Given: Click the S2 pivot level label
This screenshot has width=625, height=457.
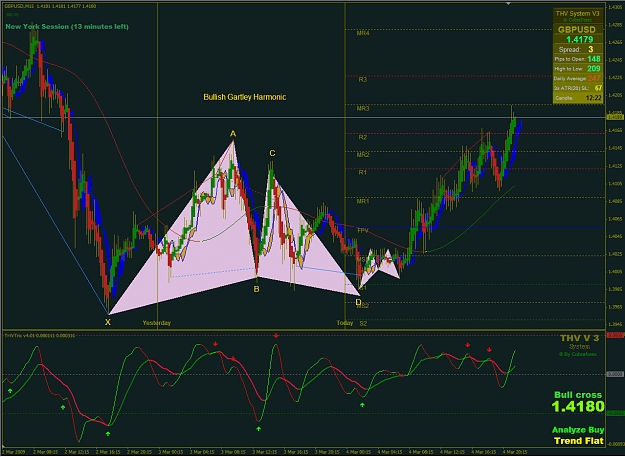Looking at the screenshot, I should pos(363,324).
